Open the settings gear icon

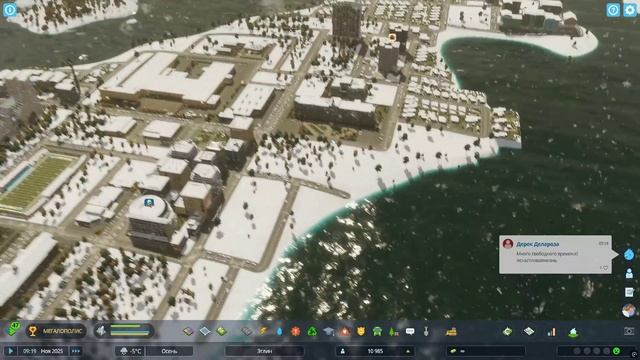pos(630,10)
